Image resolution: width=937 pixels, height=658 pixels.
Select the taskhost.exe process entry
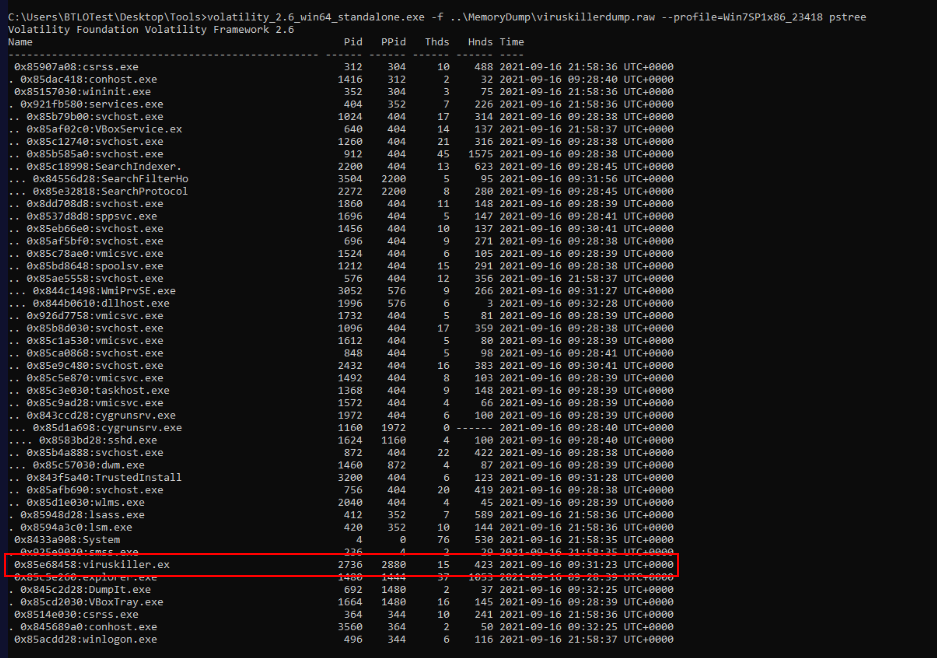[x=98, y=391]
